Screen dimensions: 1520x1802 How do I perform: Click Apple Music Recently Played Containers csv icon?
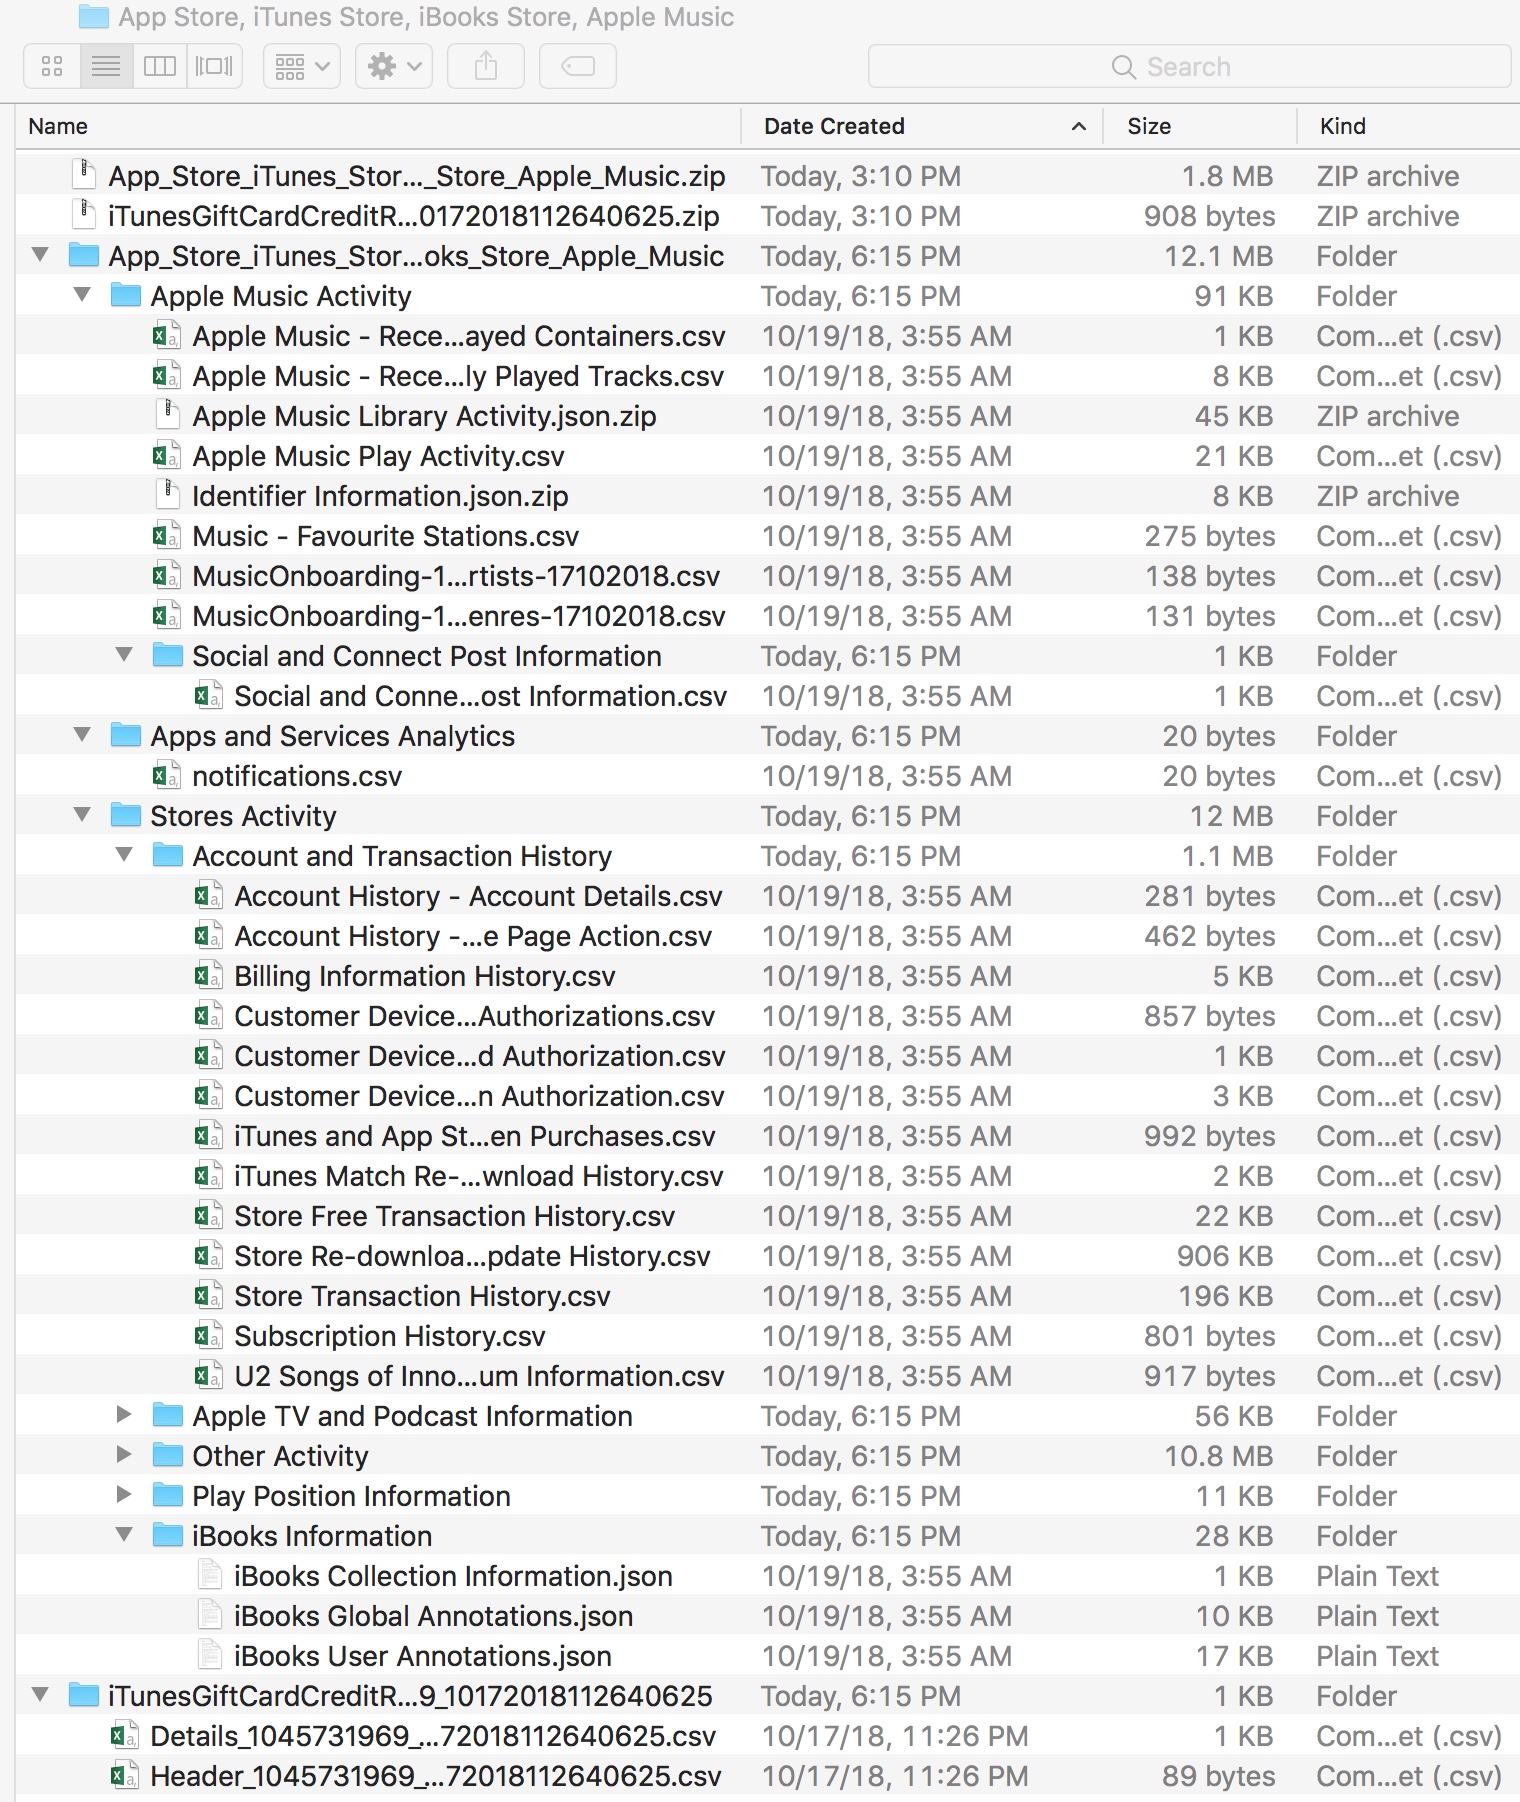tap(166, 336)
